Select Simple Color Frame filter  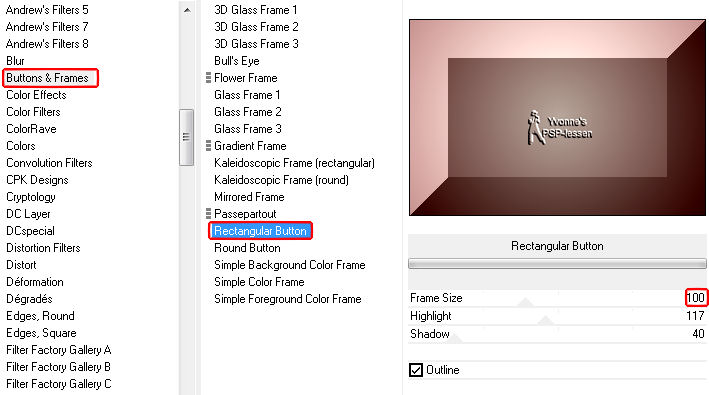(259, 282)
